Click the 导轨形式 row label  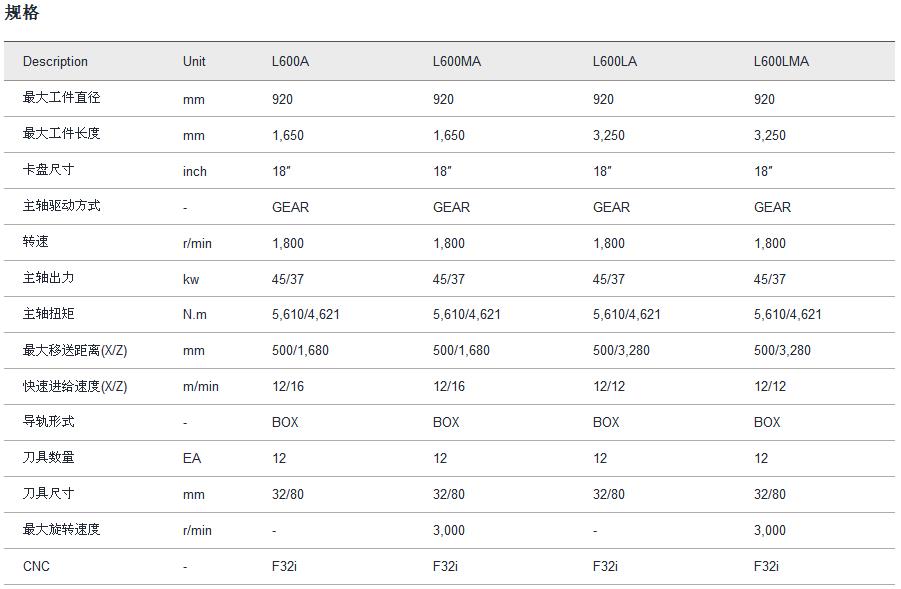click(48, 422)
